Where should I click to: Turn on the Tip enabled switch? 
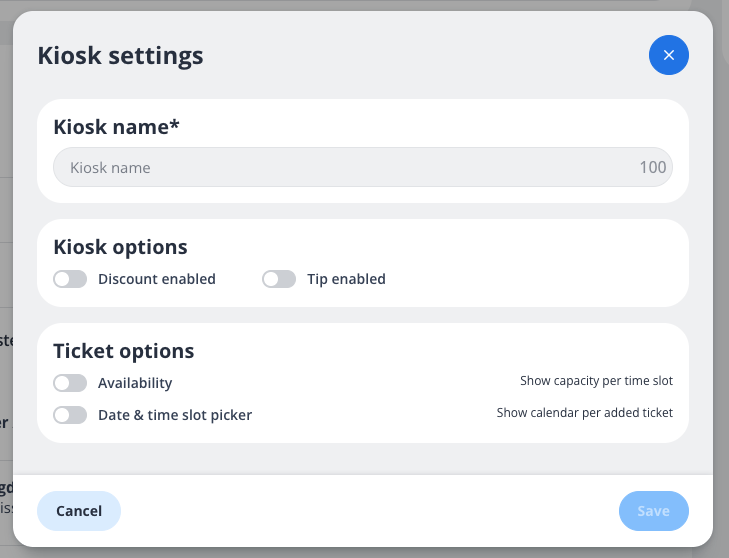(x=279, y=279)
